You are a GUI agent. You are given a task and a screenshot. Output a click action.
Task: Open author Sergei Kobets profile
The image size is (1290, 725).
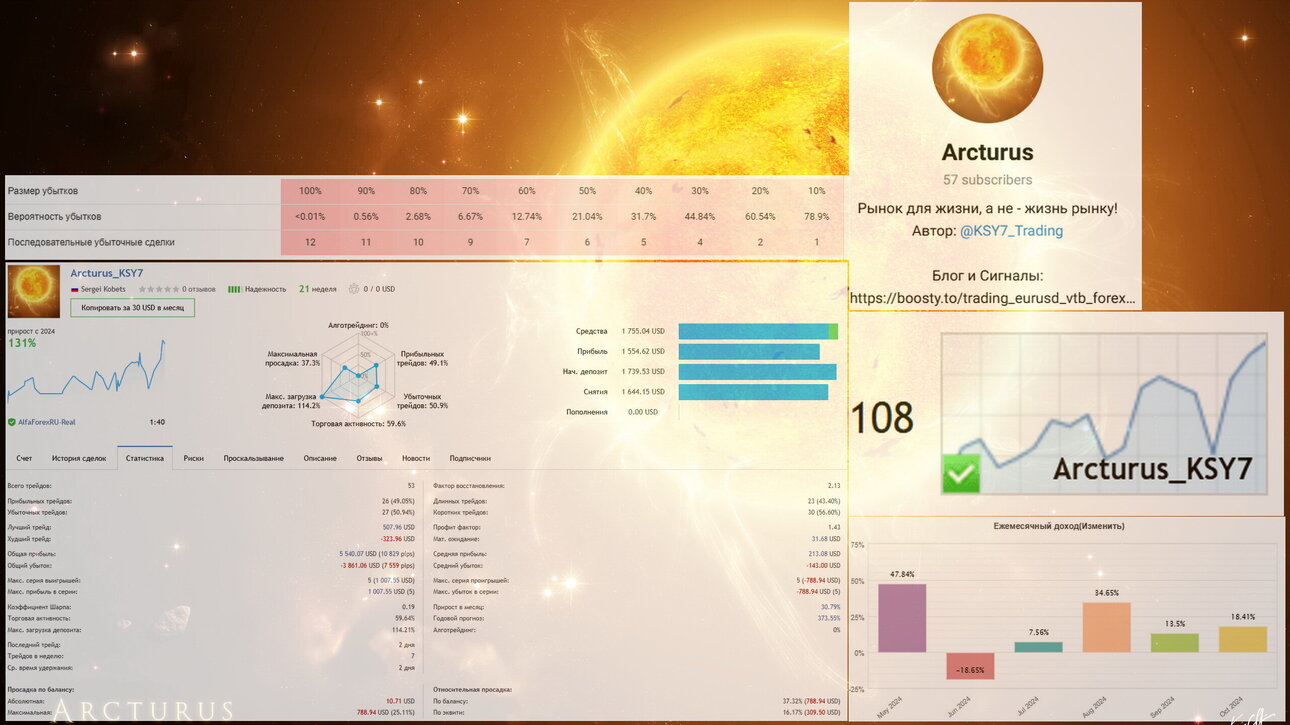[x=101, y=289]
